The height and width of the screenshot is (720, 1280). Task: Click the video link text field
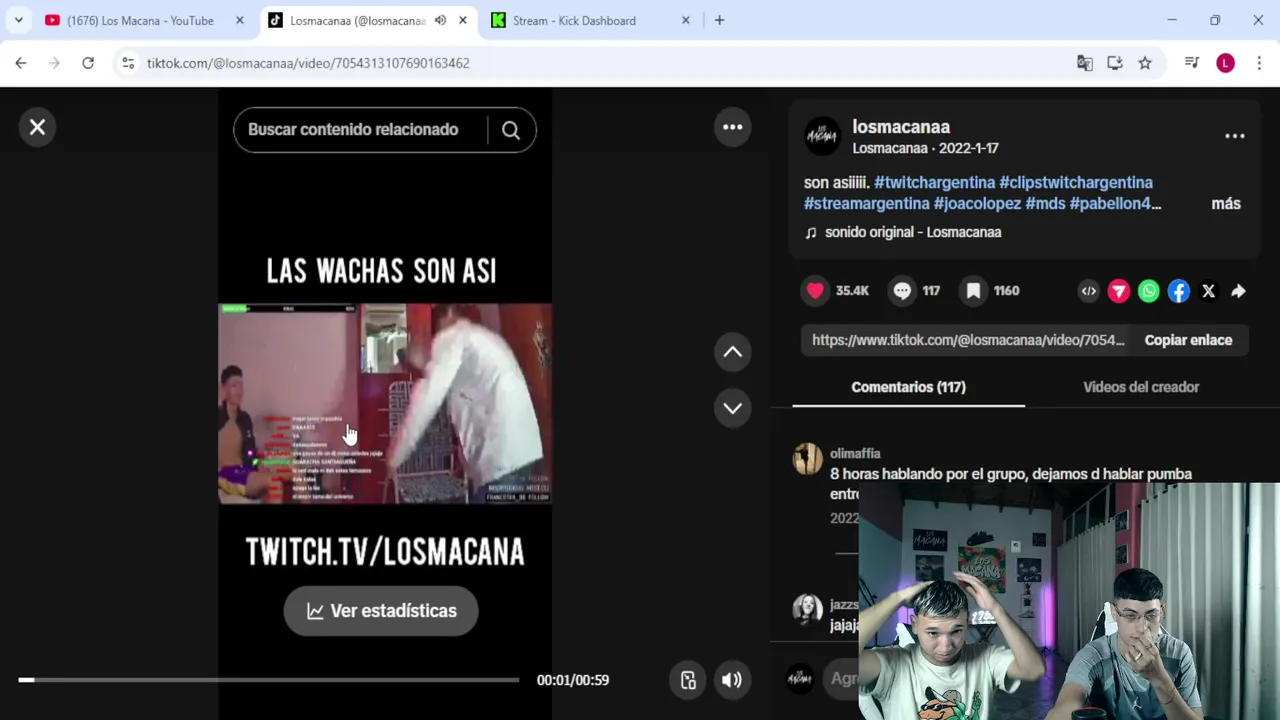(968, 340)
